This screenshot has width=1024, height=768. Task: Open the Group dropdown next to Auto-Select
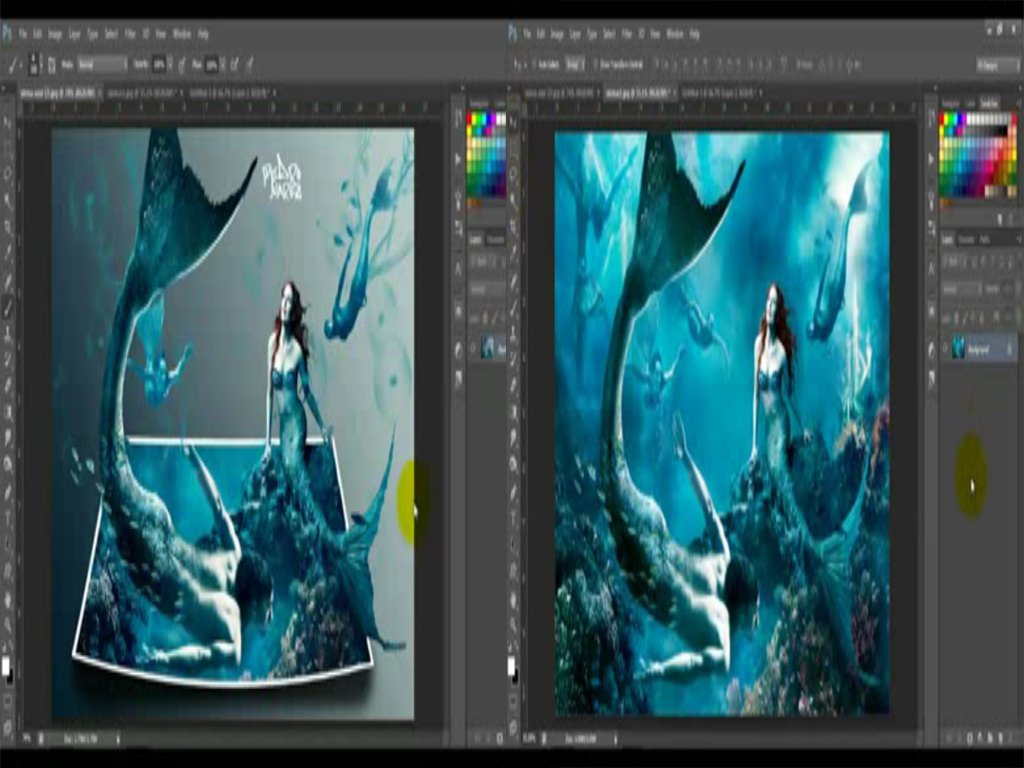tap(575, 65)
